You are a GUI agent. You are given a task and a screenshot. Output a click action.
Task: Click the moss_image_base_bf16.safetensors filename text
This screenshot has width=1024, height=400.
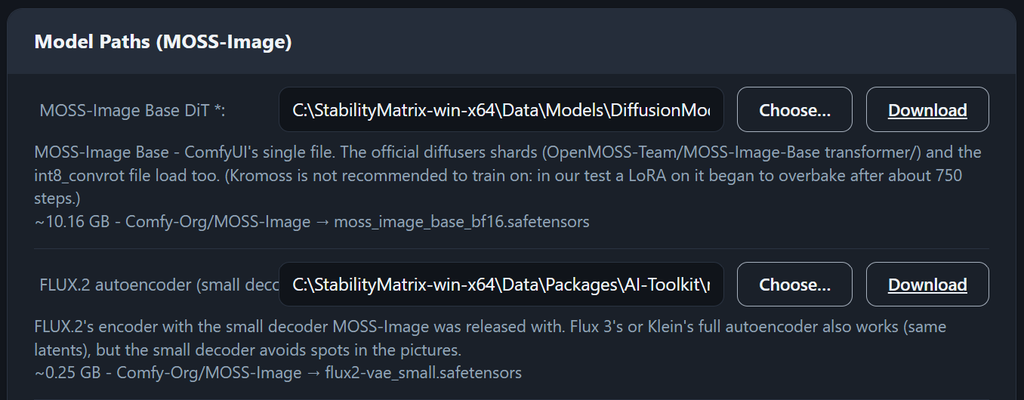461,222
